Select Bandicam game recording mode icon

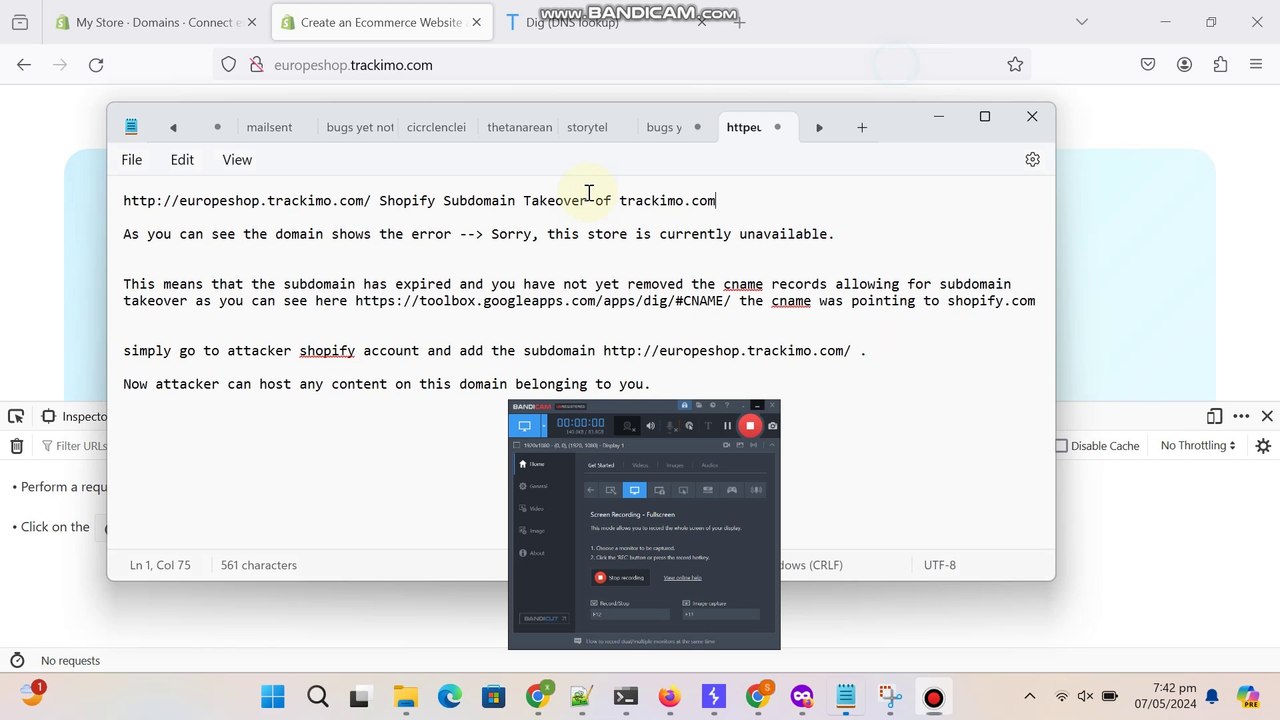[732, 490]
